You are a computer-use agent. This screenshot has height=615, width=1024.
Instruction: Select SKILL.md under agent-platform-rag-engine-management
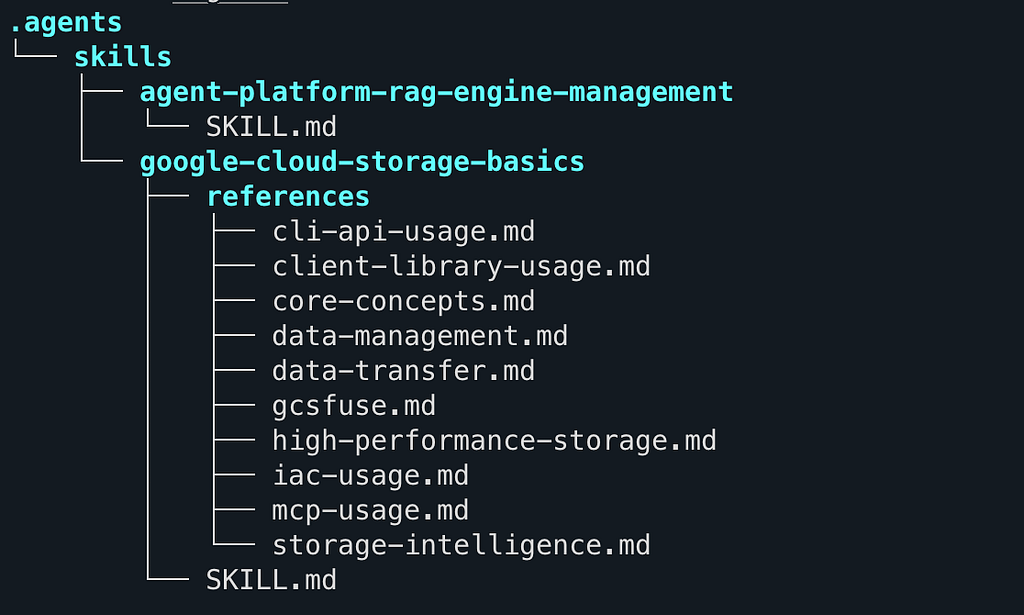point(271,127)
